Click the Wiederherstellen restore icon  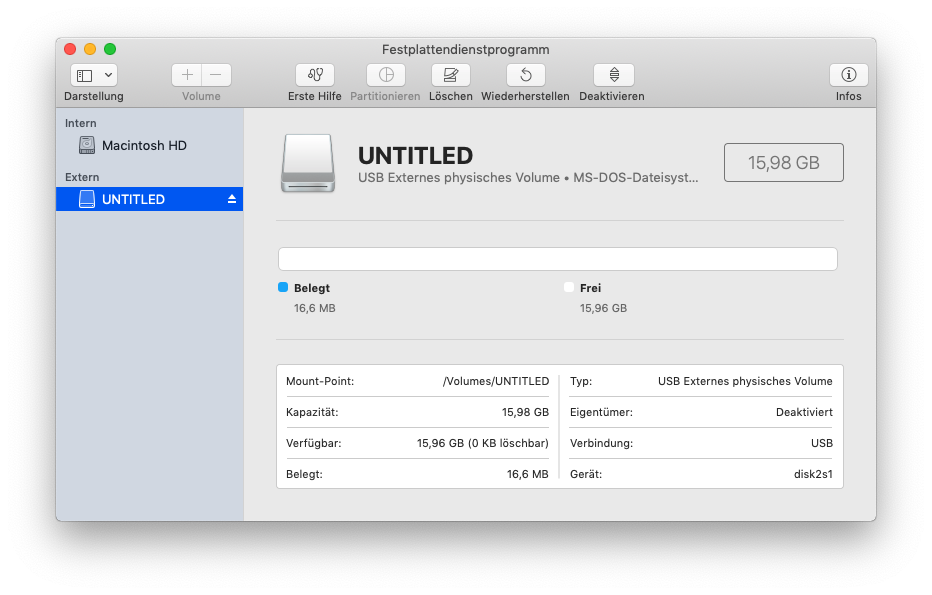click(525, 75)
